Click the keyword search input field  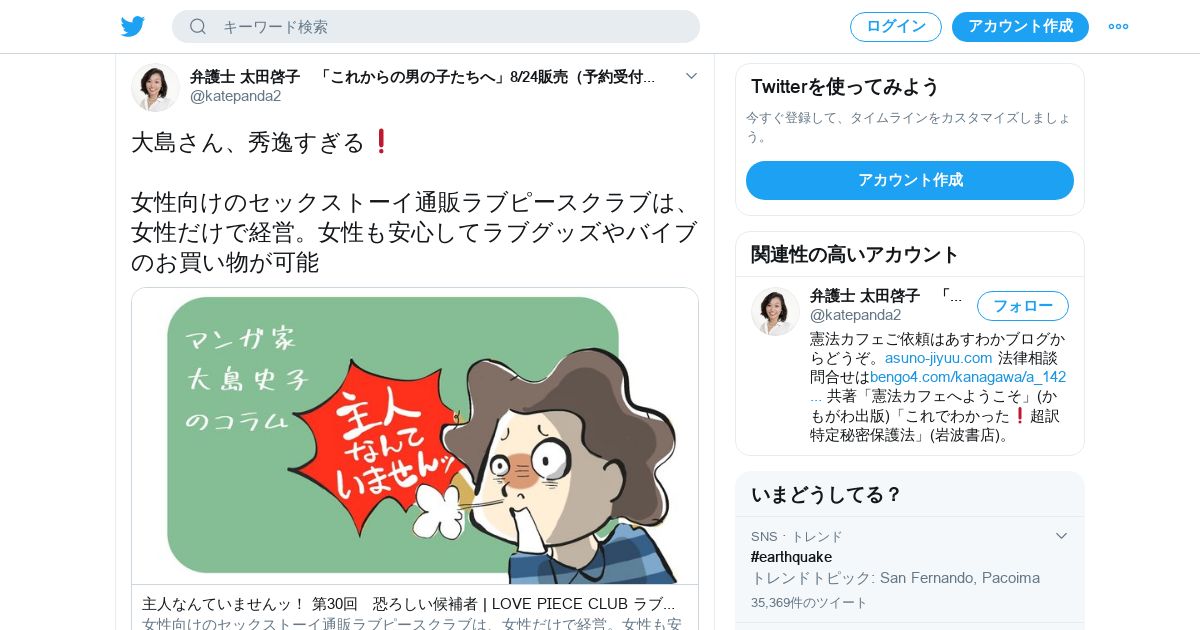click(436, 26)
